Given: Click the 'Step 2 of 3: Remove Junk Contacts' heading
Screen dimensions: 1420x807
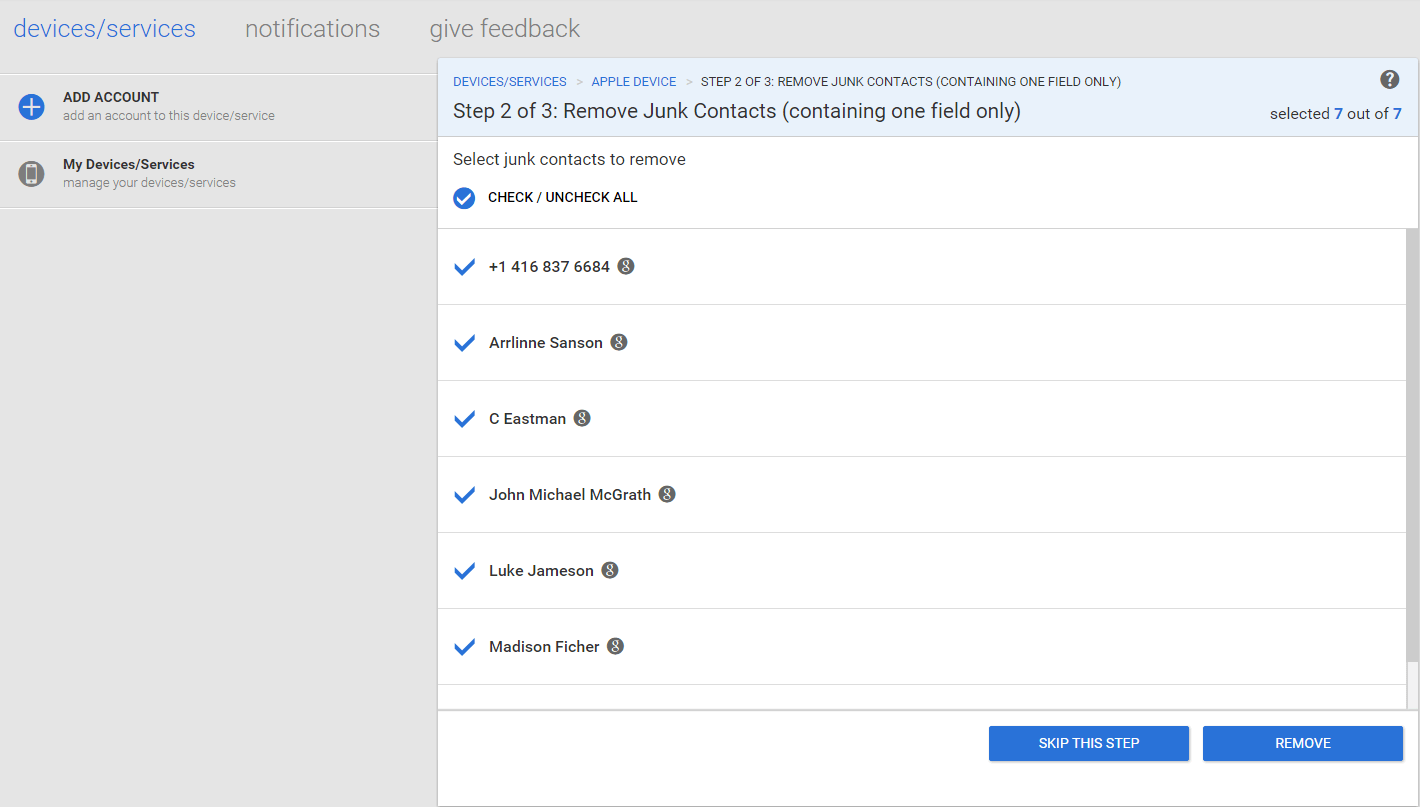Looking at the screenshot, I should click(x=737, y=111).
